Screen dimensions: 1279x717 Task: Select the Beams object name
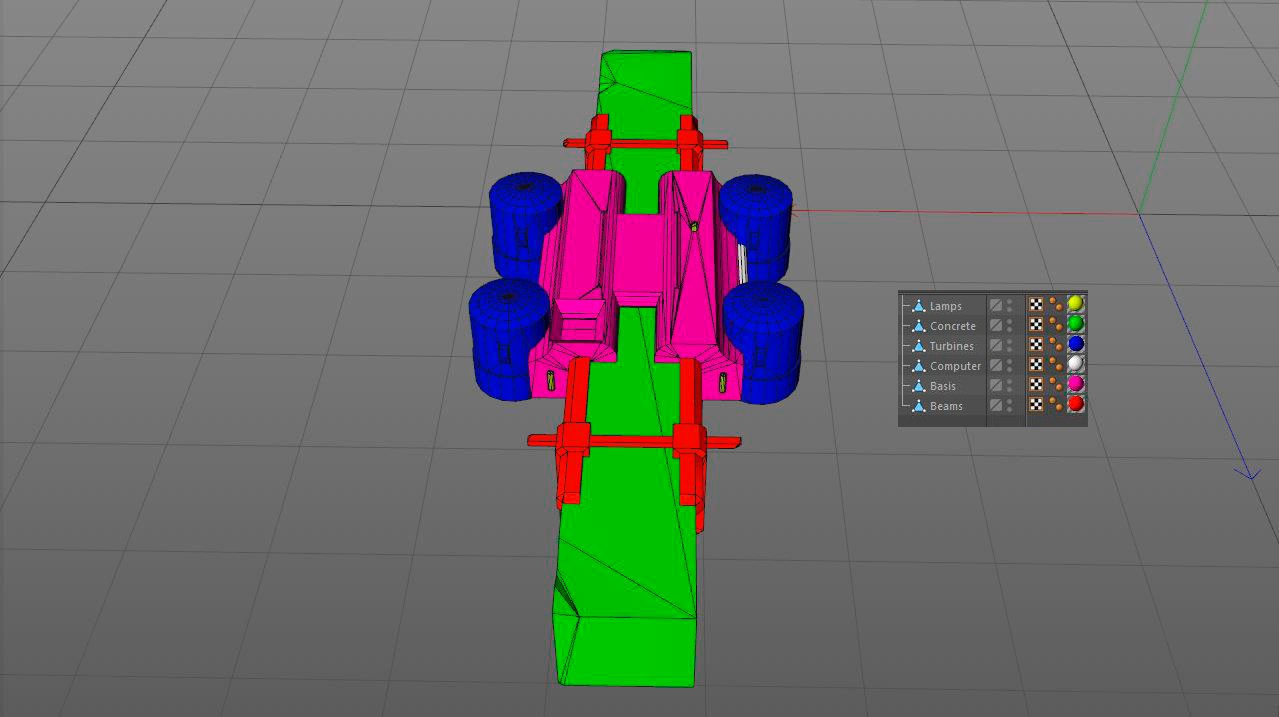pyautogui.click(x=946, y=406)
